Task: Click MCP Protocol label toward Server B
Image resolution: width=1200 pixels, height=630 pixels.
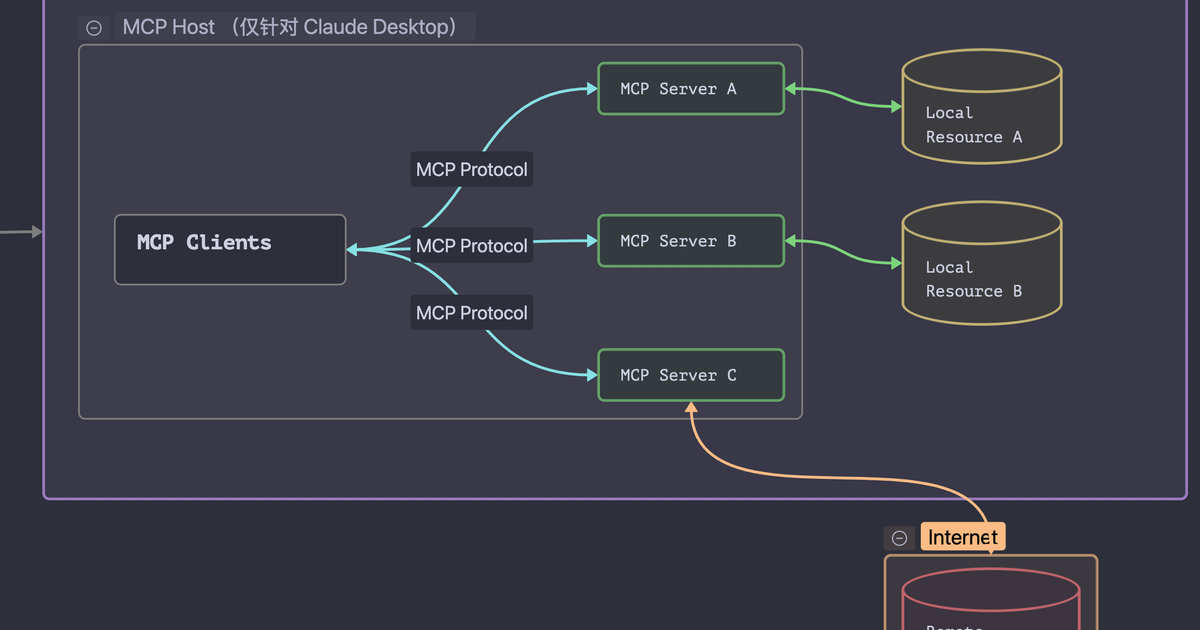Action: pyautogui.click(x=472, y=246)
